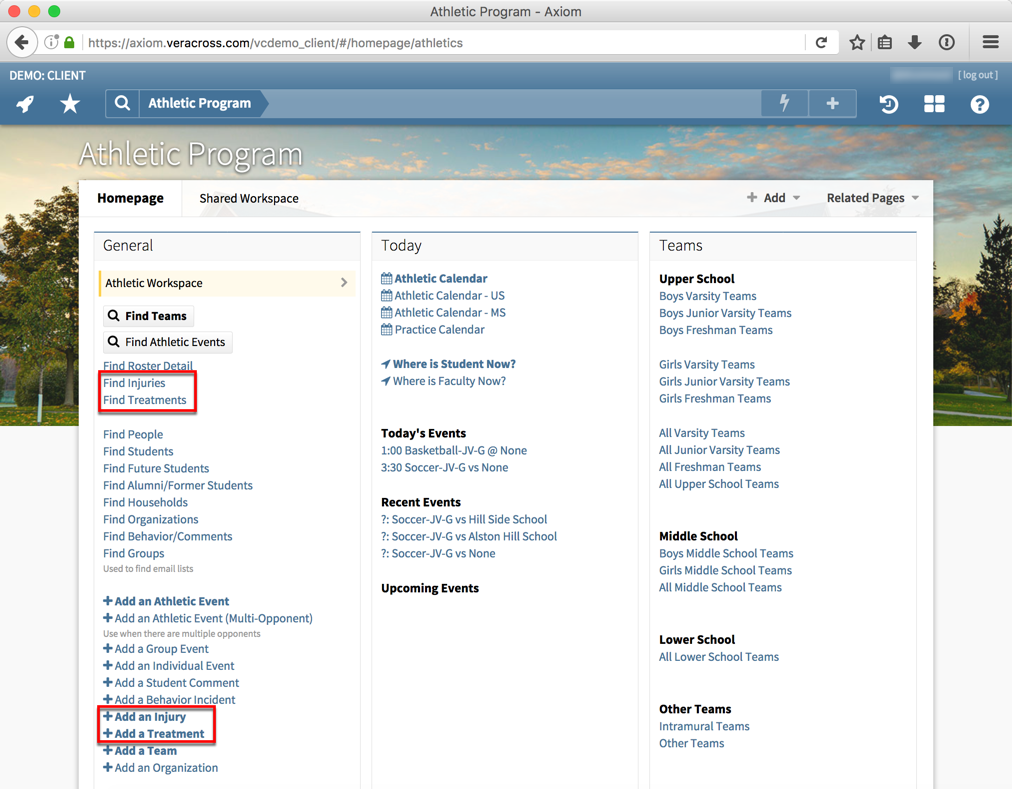Image resolution: width=1012 pixels, height=789 pixels.
Task: Select the Homepage tab
Action: click(130, 198)
